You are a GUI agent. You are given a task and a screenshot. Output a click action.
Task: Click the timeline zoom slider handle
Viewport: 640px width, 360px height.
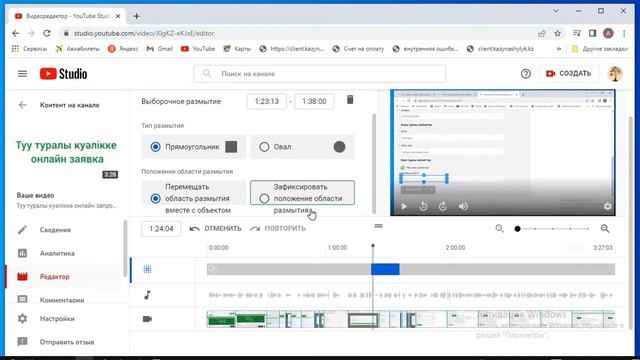(x=517, y=229)
